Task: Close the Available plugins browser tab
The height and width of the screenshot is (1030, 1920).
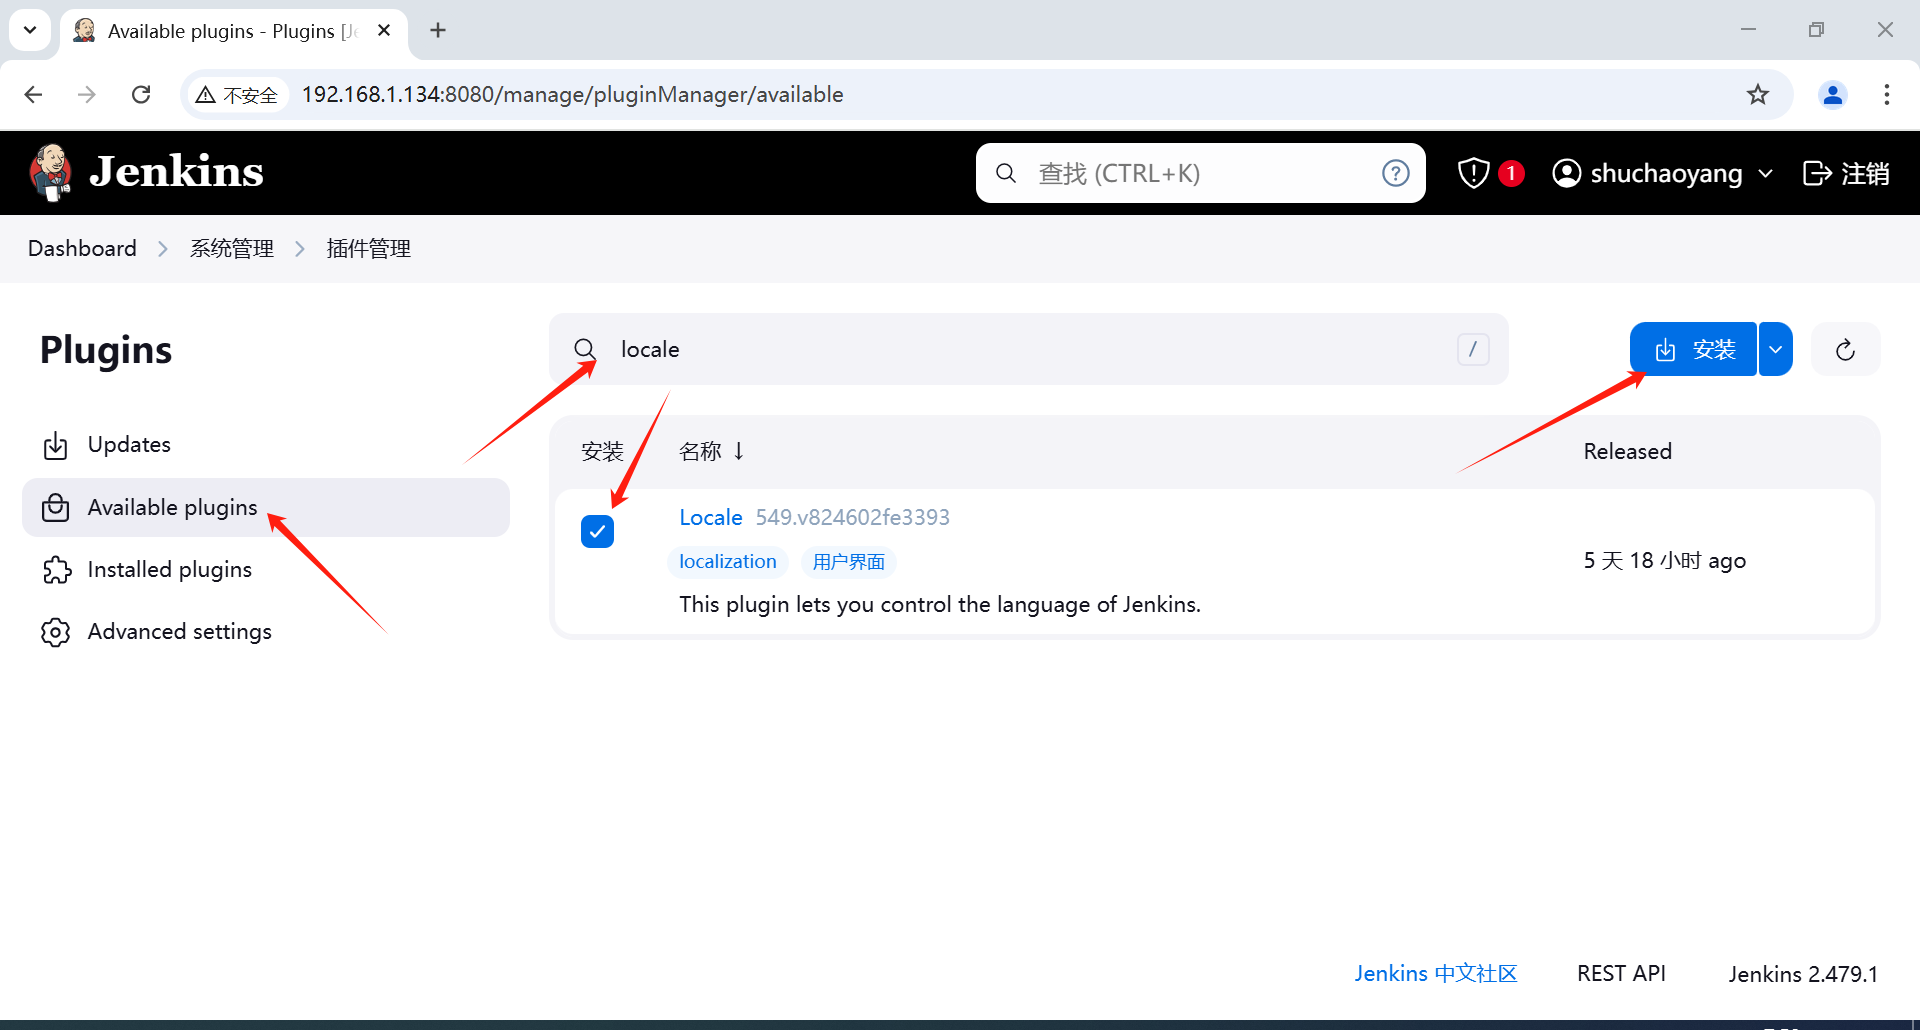Action: (x=384, y=30)
